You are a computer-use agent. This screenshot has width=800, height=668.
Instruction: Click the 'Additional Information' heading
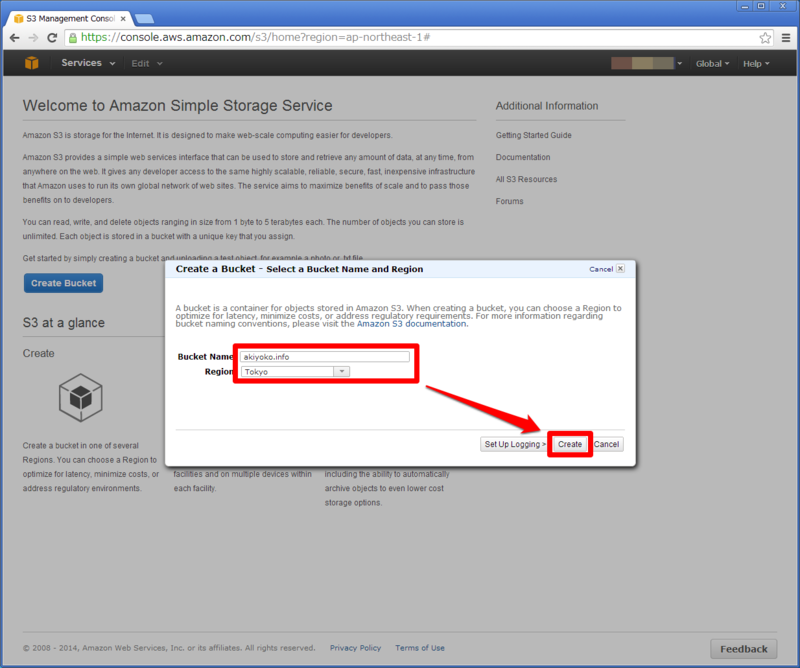pos(547,106)
